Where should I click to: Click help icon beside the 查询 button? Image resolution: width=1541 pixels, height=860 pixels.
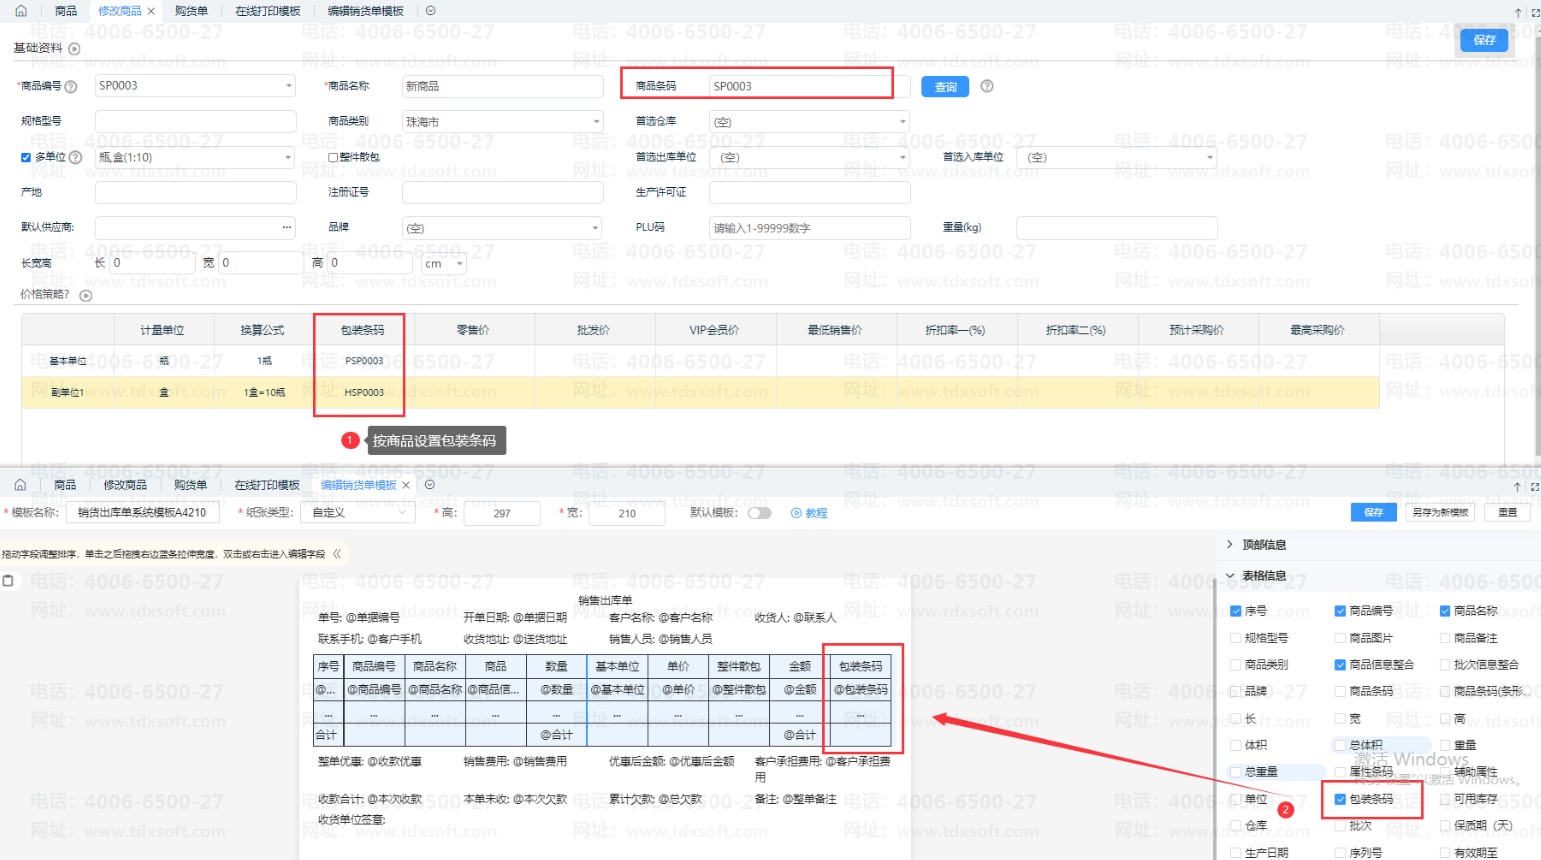tap(987, 86)
